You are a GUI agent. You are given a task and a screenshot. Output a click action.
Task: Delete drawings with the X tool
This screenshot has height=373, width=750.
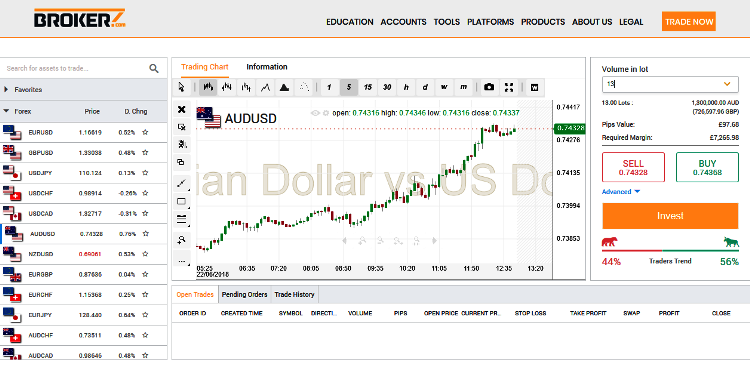click(181, 110)
